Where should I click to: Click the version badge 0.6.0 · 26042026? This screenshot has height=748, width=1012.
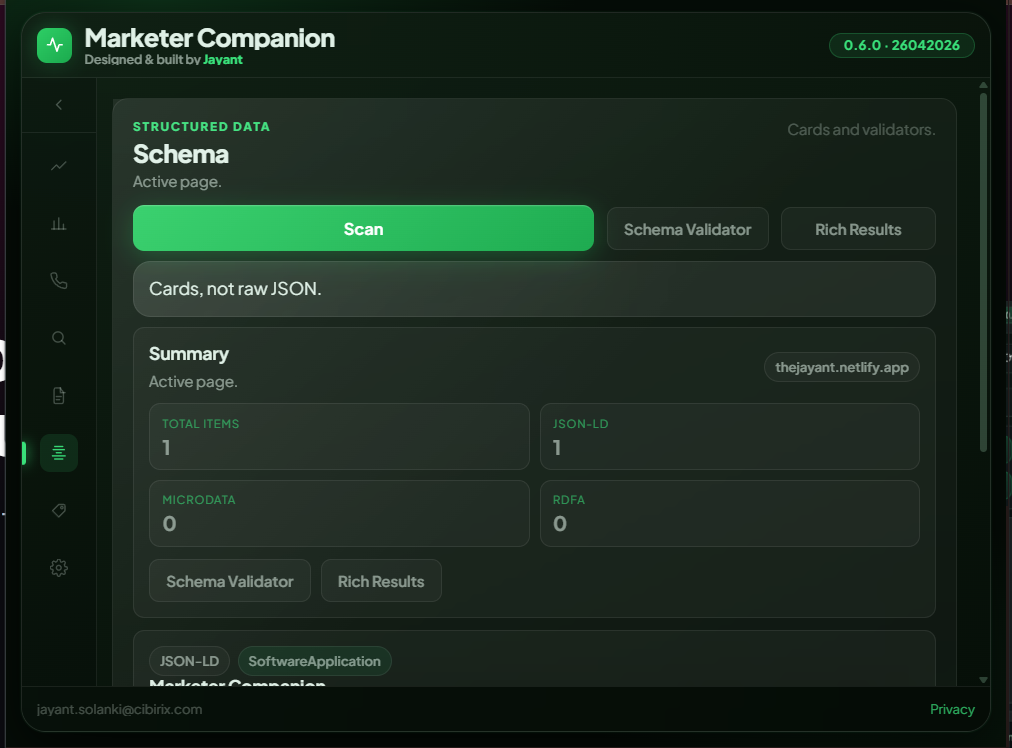pos(901,45)
